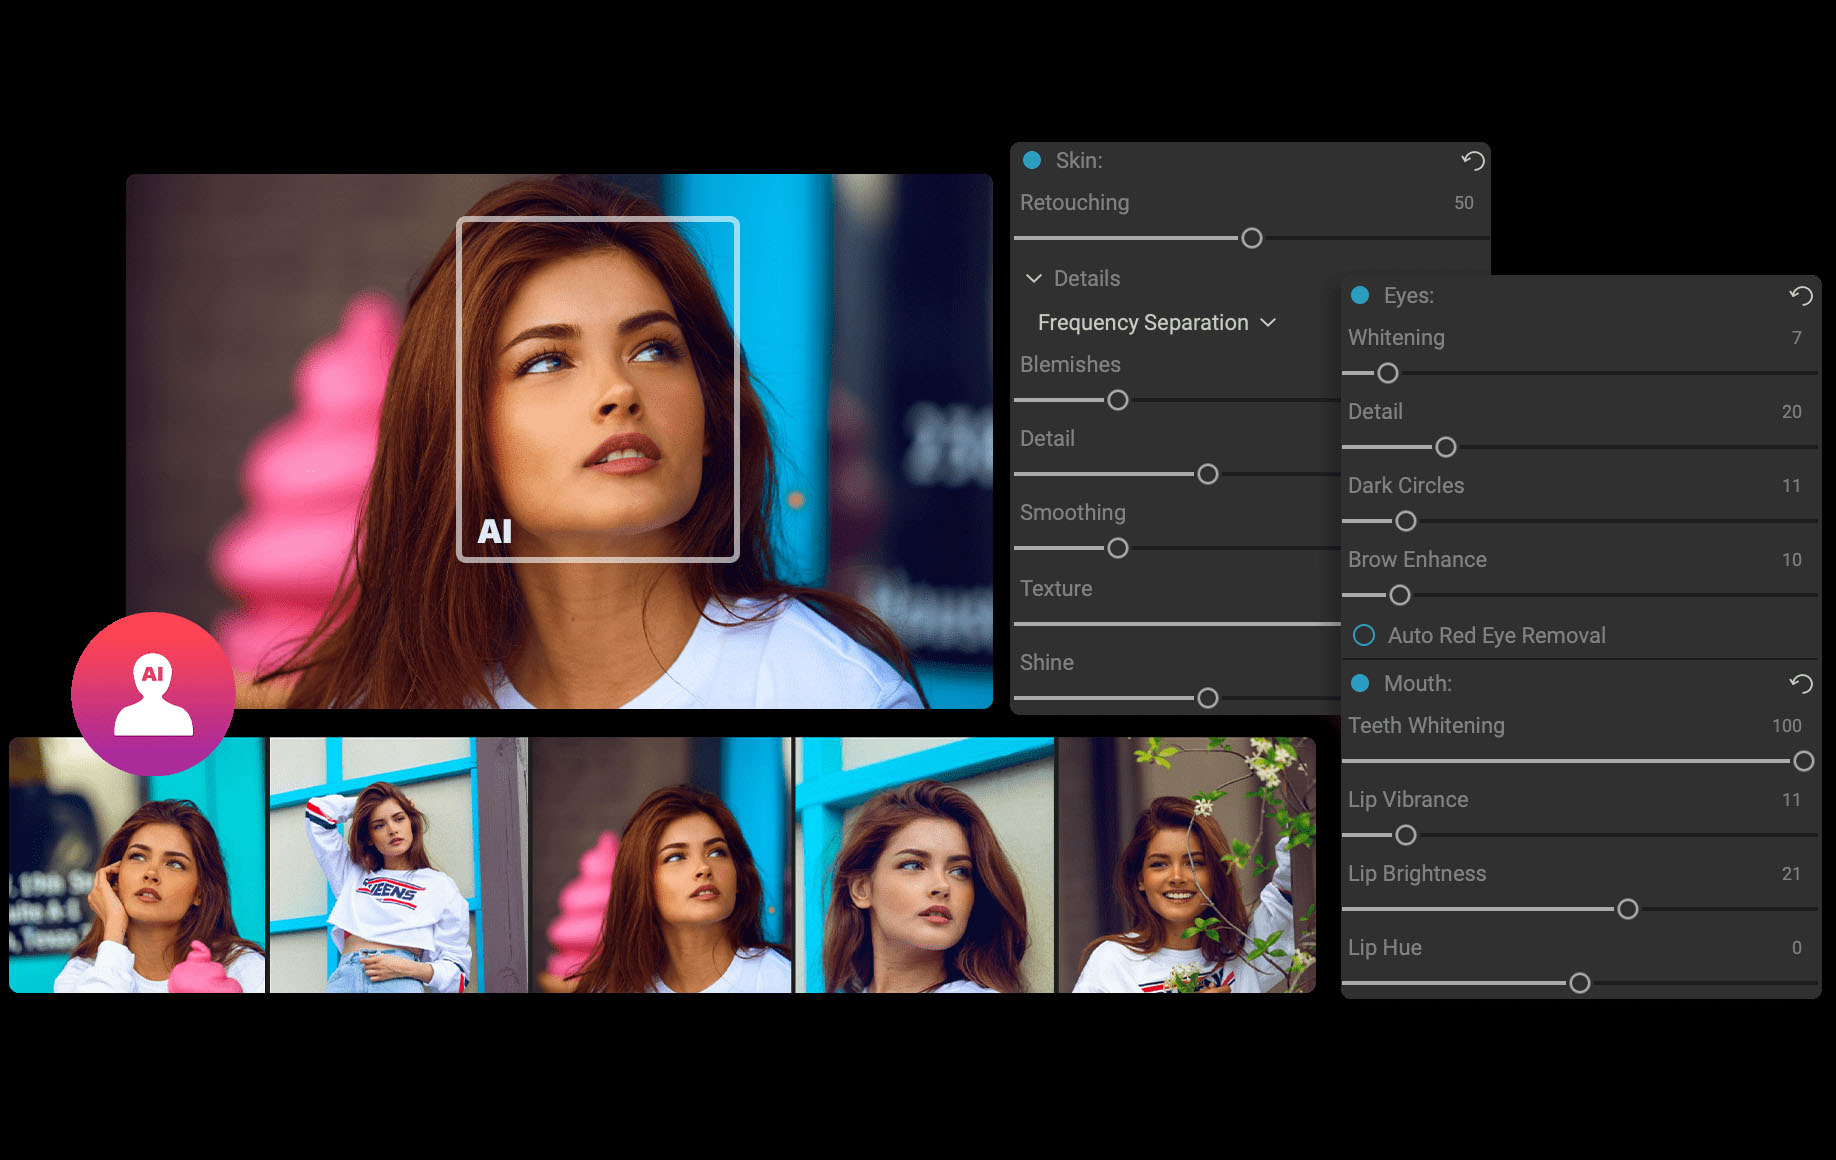Collapse the Details section chevron
This screenshot has height=1160, width=1836.
coord(1034,278)
